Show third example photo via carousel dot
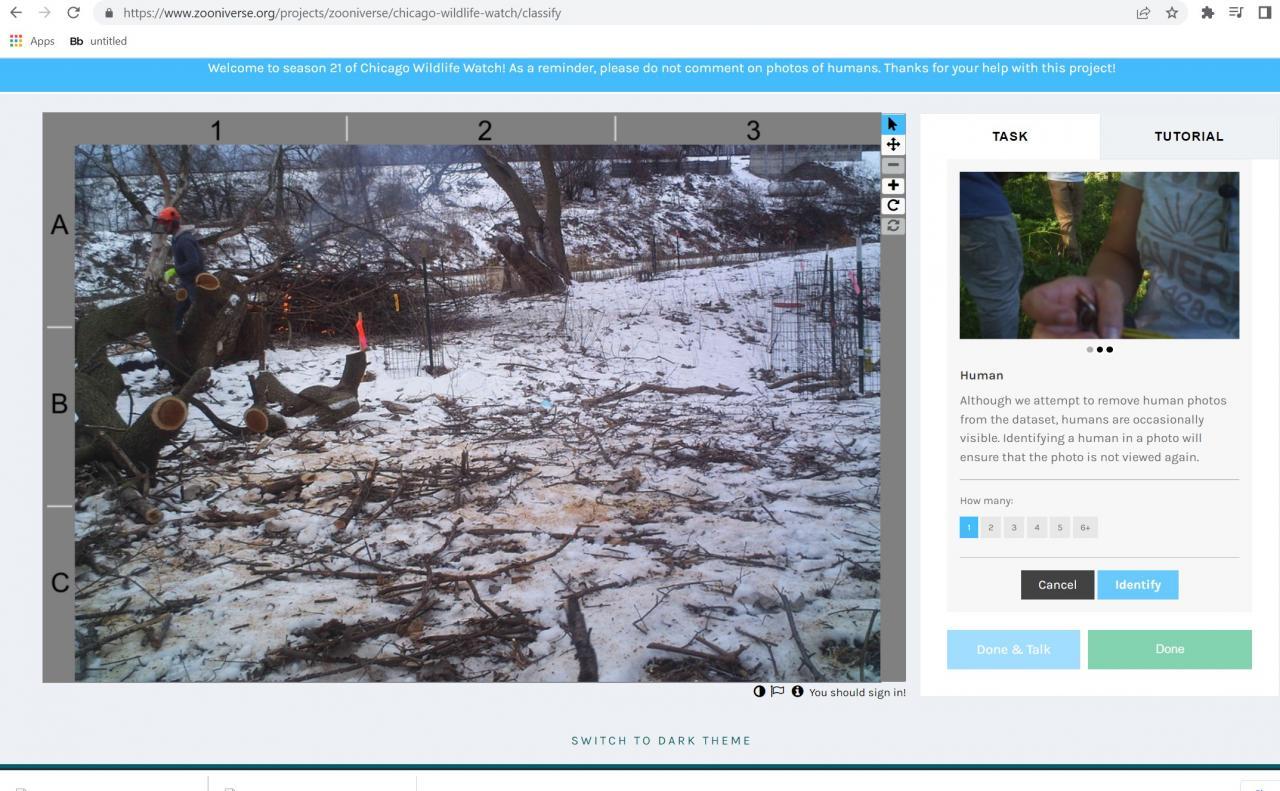1280x791 pixels. 1110,349
